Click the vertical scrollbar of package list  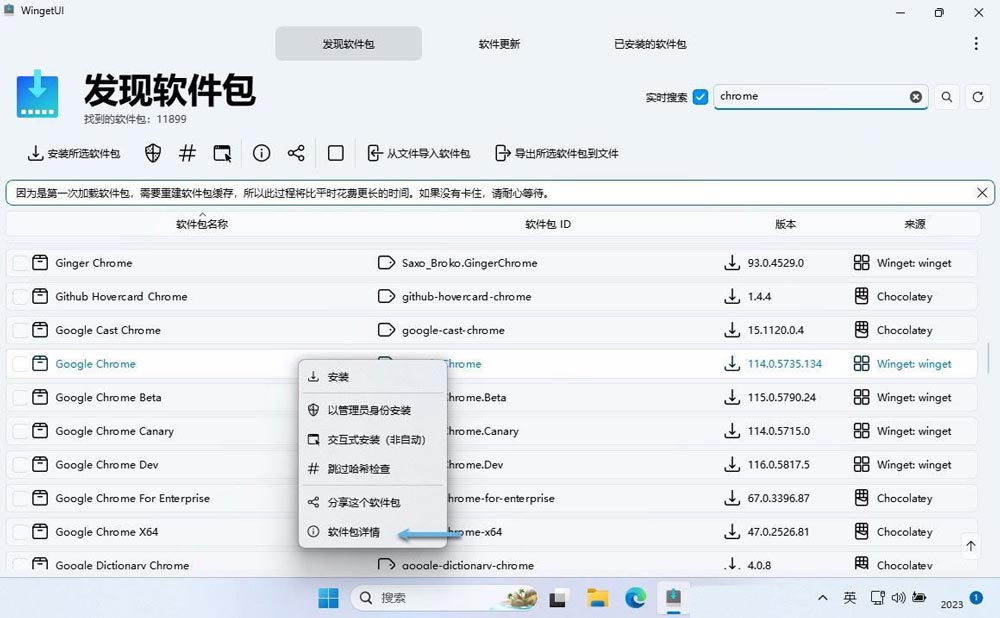pyautogui.click(x=989, y=357)
